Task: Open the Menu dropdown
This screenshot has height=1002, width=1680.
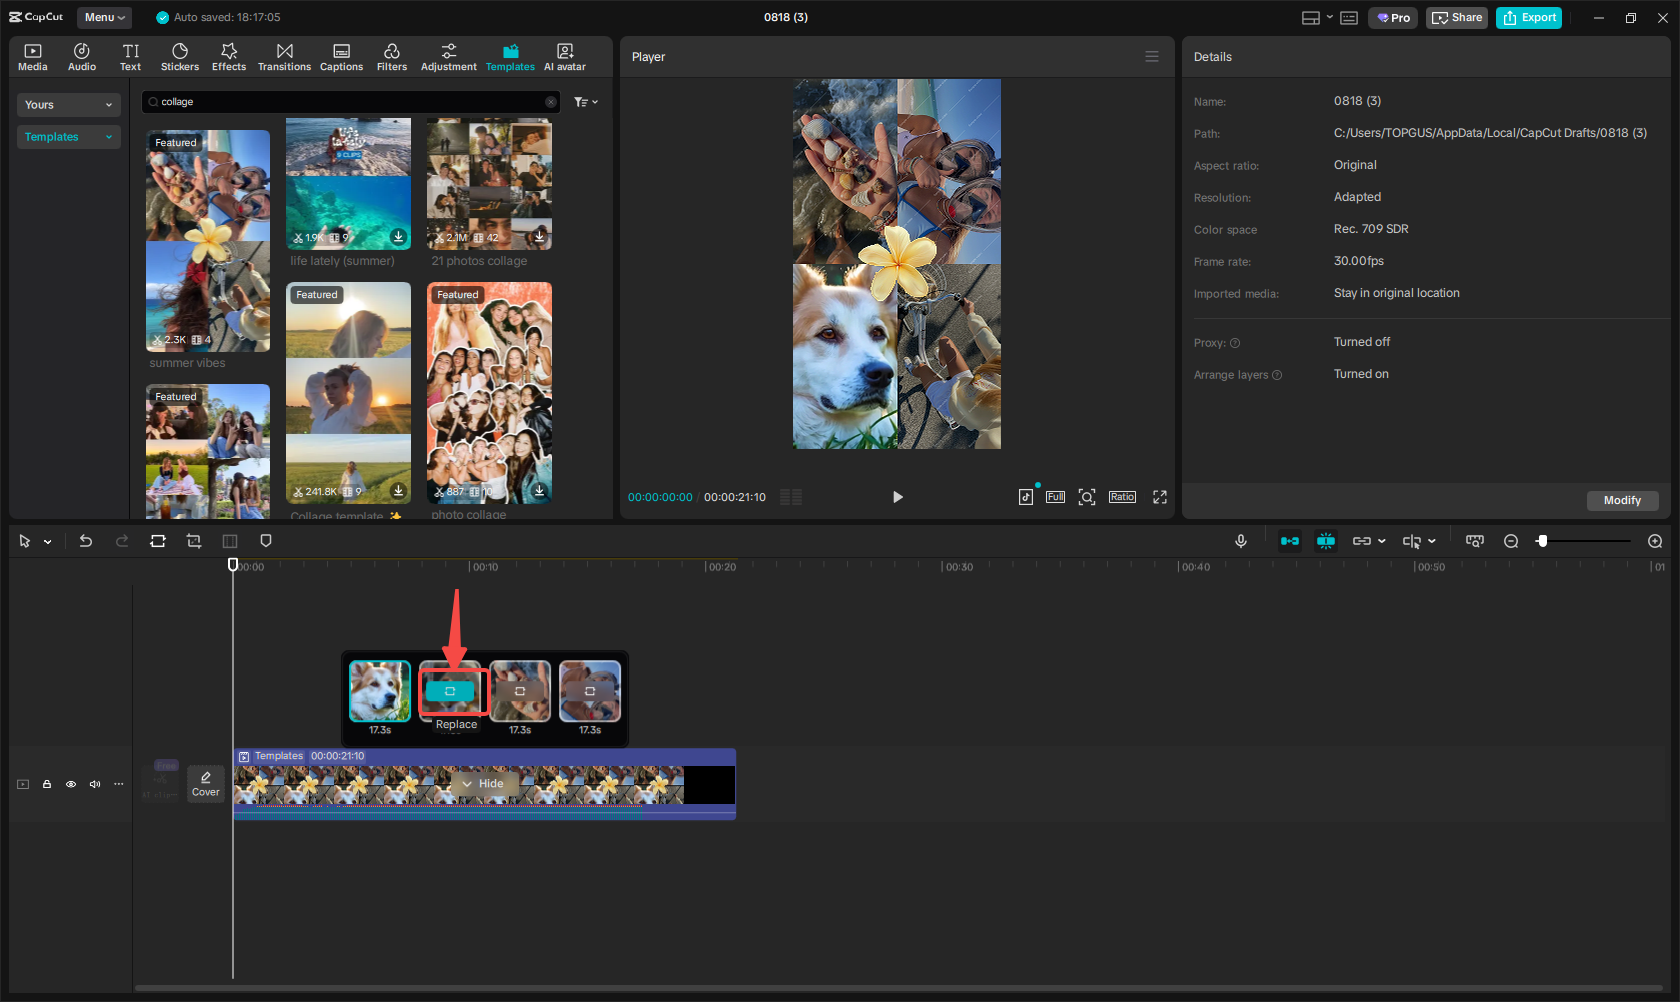Action: tap(104, 17)
